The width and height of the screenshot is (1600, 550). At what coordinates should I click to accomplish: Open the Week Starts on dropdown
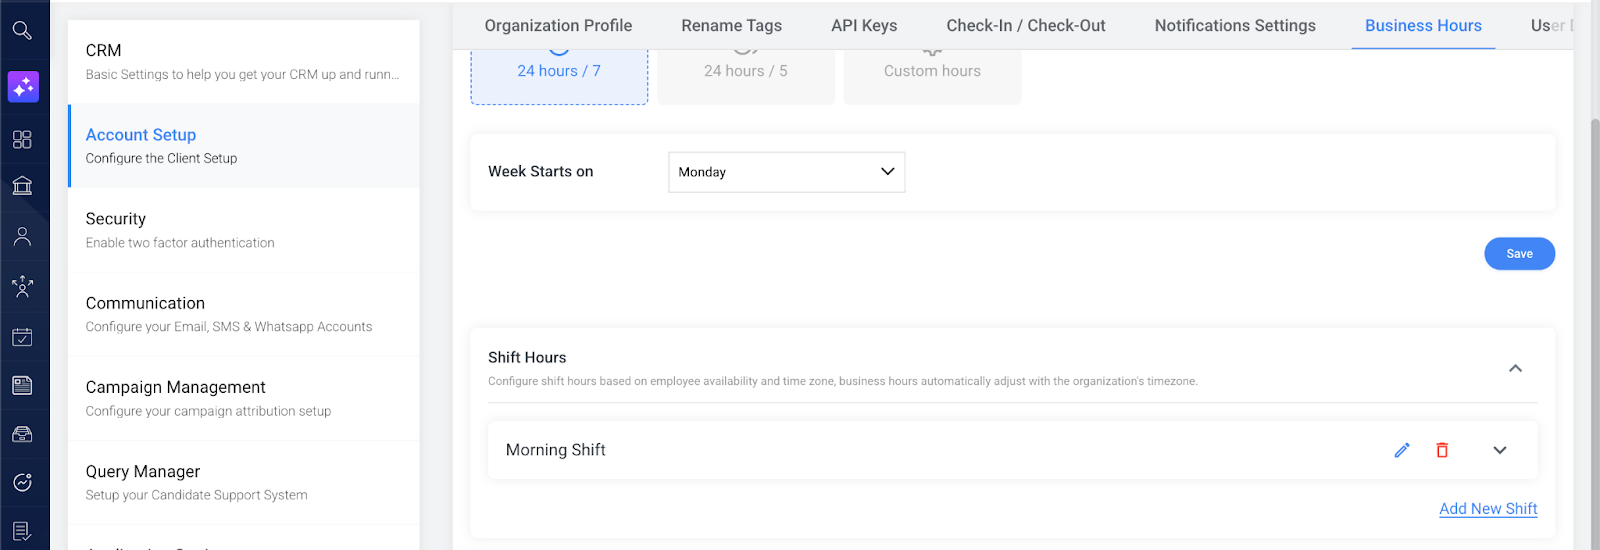tap(786, 172)
